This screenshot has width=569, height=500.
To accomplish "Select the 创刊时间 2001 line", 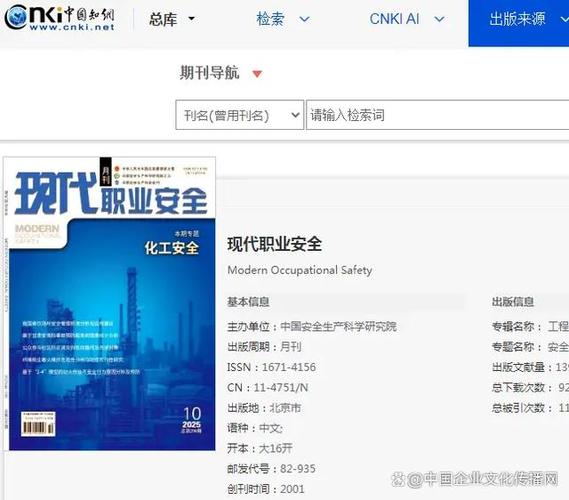I will 266,489.
